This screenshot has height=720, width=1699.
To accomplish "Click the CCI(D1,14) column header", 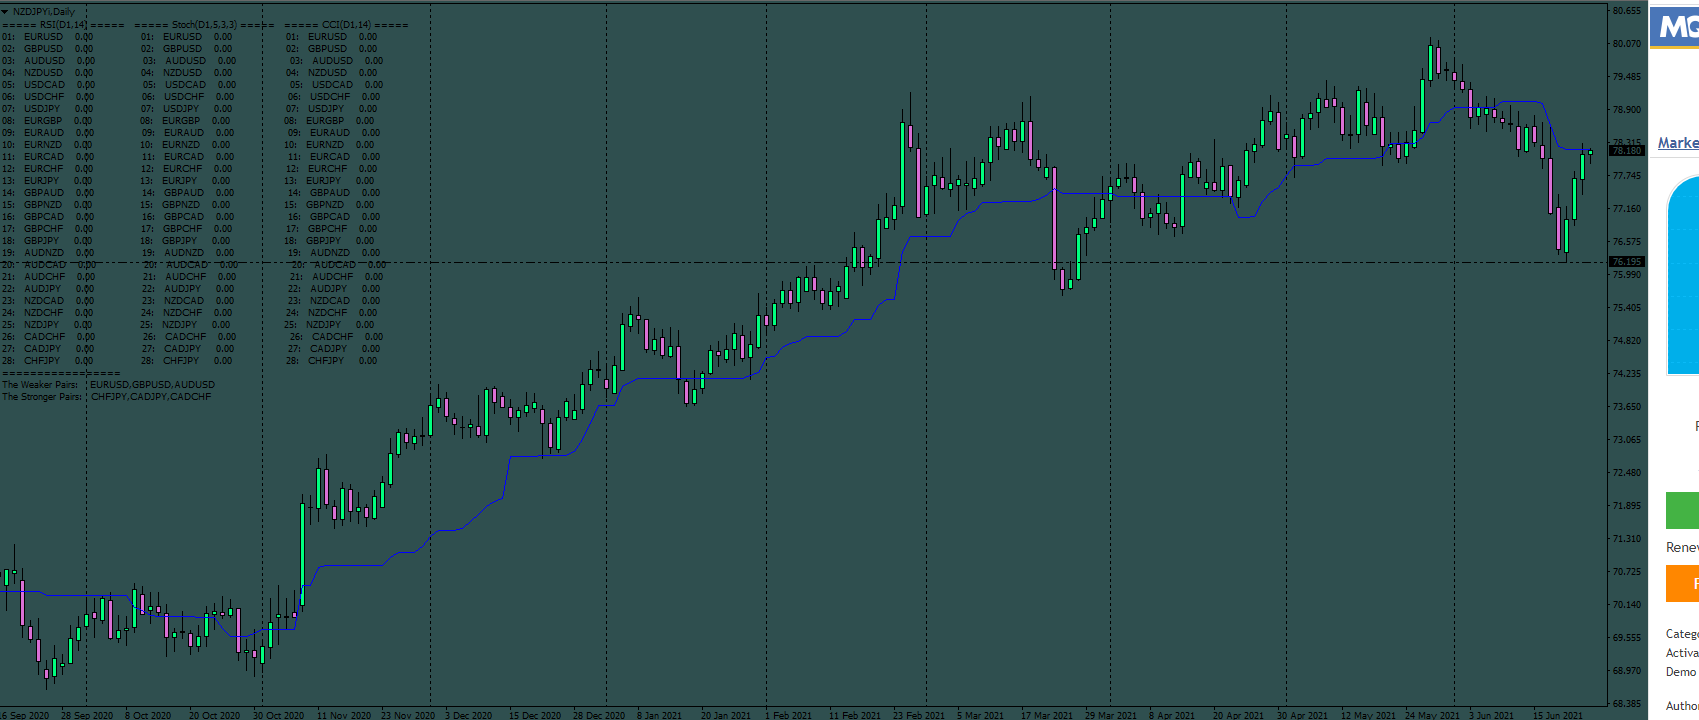I will coord(346,24).
